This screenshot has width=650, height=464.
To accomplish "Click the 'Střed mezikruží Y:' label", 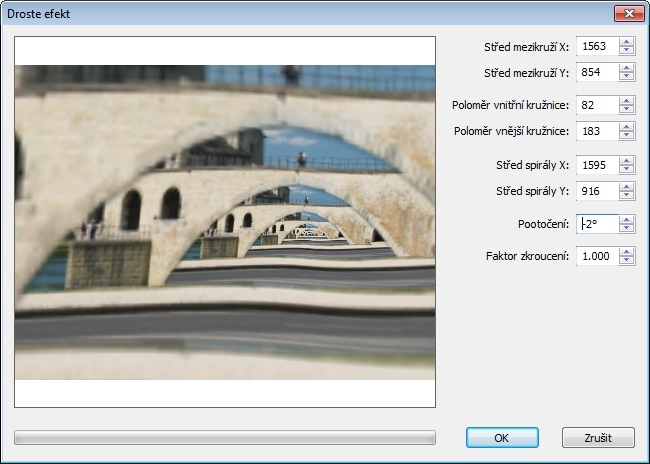I will pyautogui.click(x=526, y=73).
